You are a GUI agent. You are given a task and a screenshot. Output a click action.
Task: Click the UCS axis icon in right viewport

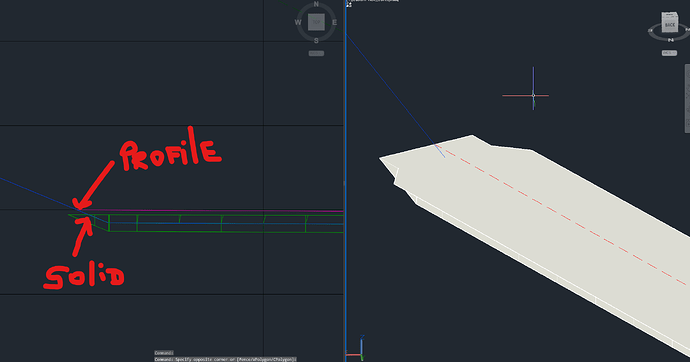tap(355, 348)
